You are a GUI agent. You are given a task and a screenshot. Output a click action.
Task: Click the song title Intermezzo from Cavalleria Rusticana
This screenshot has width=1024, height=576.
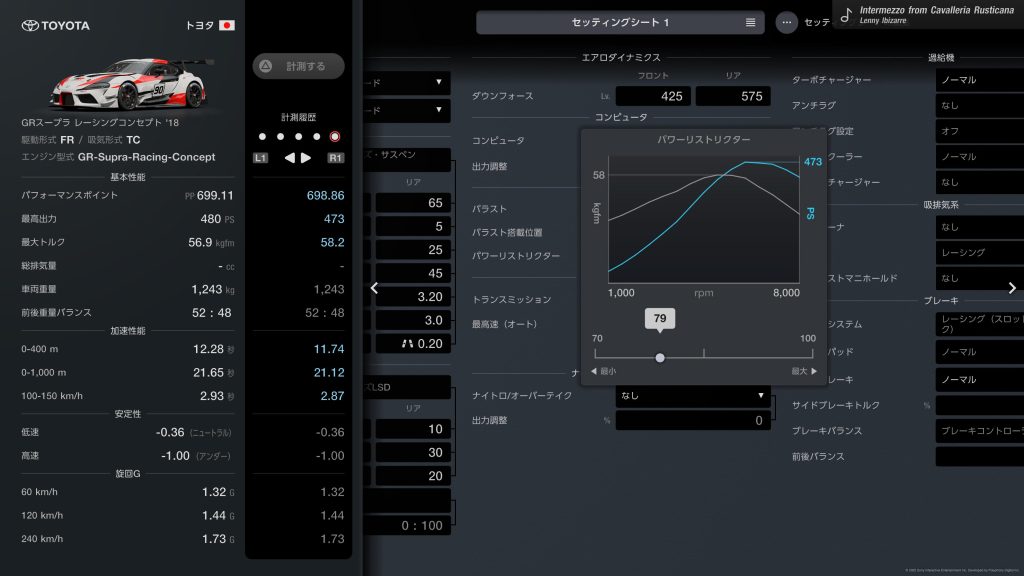(936, 10)
